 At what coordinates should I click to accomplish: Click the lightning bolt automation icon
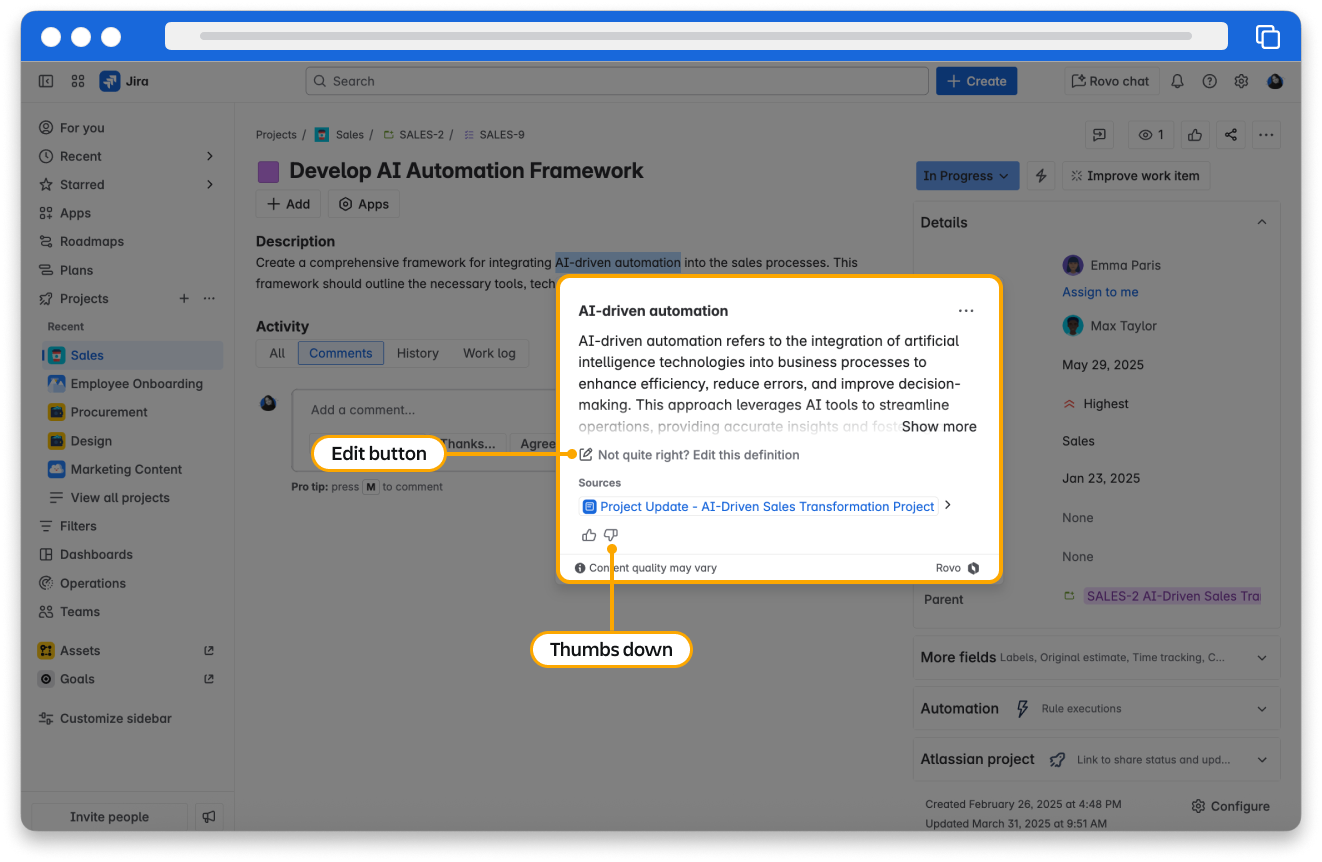click(1041, 176)
